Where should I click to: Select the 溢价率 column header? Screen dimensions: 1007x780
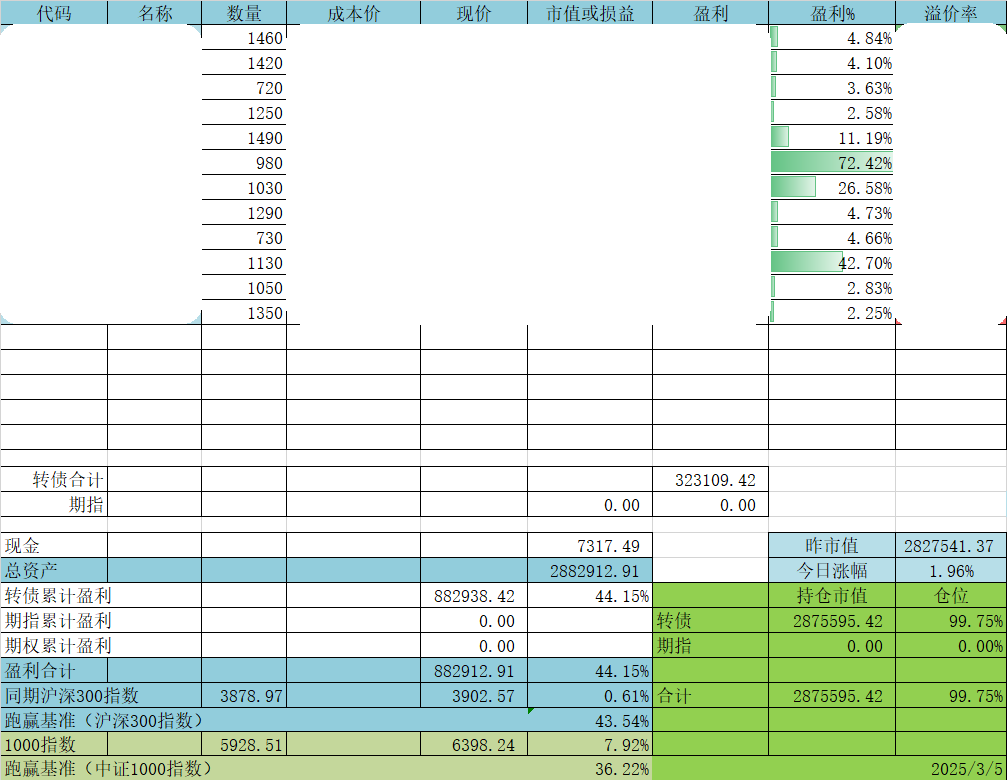pos(951,13)
